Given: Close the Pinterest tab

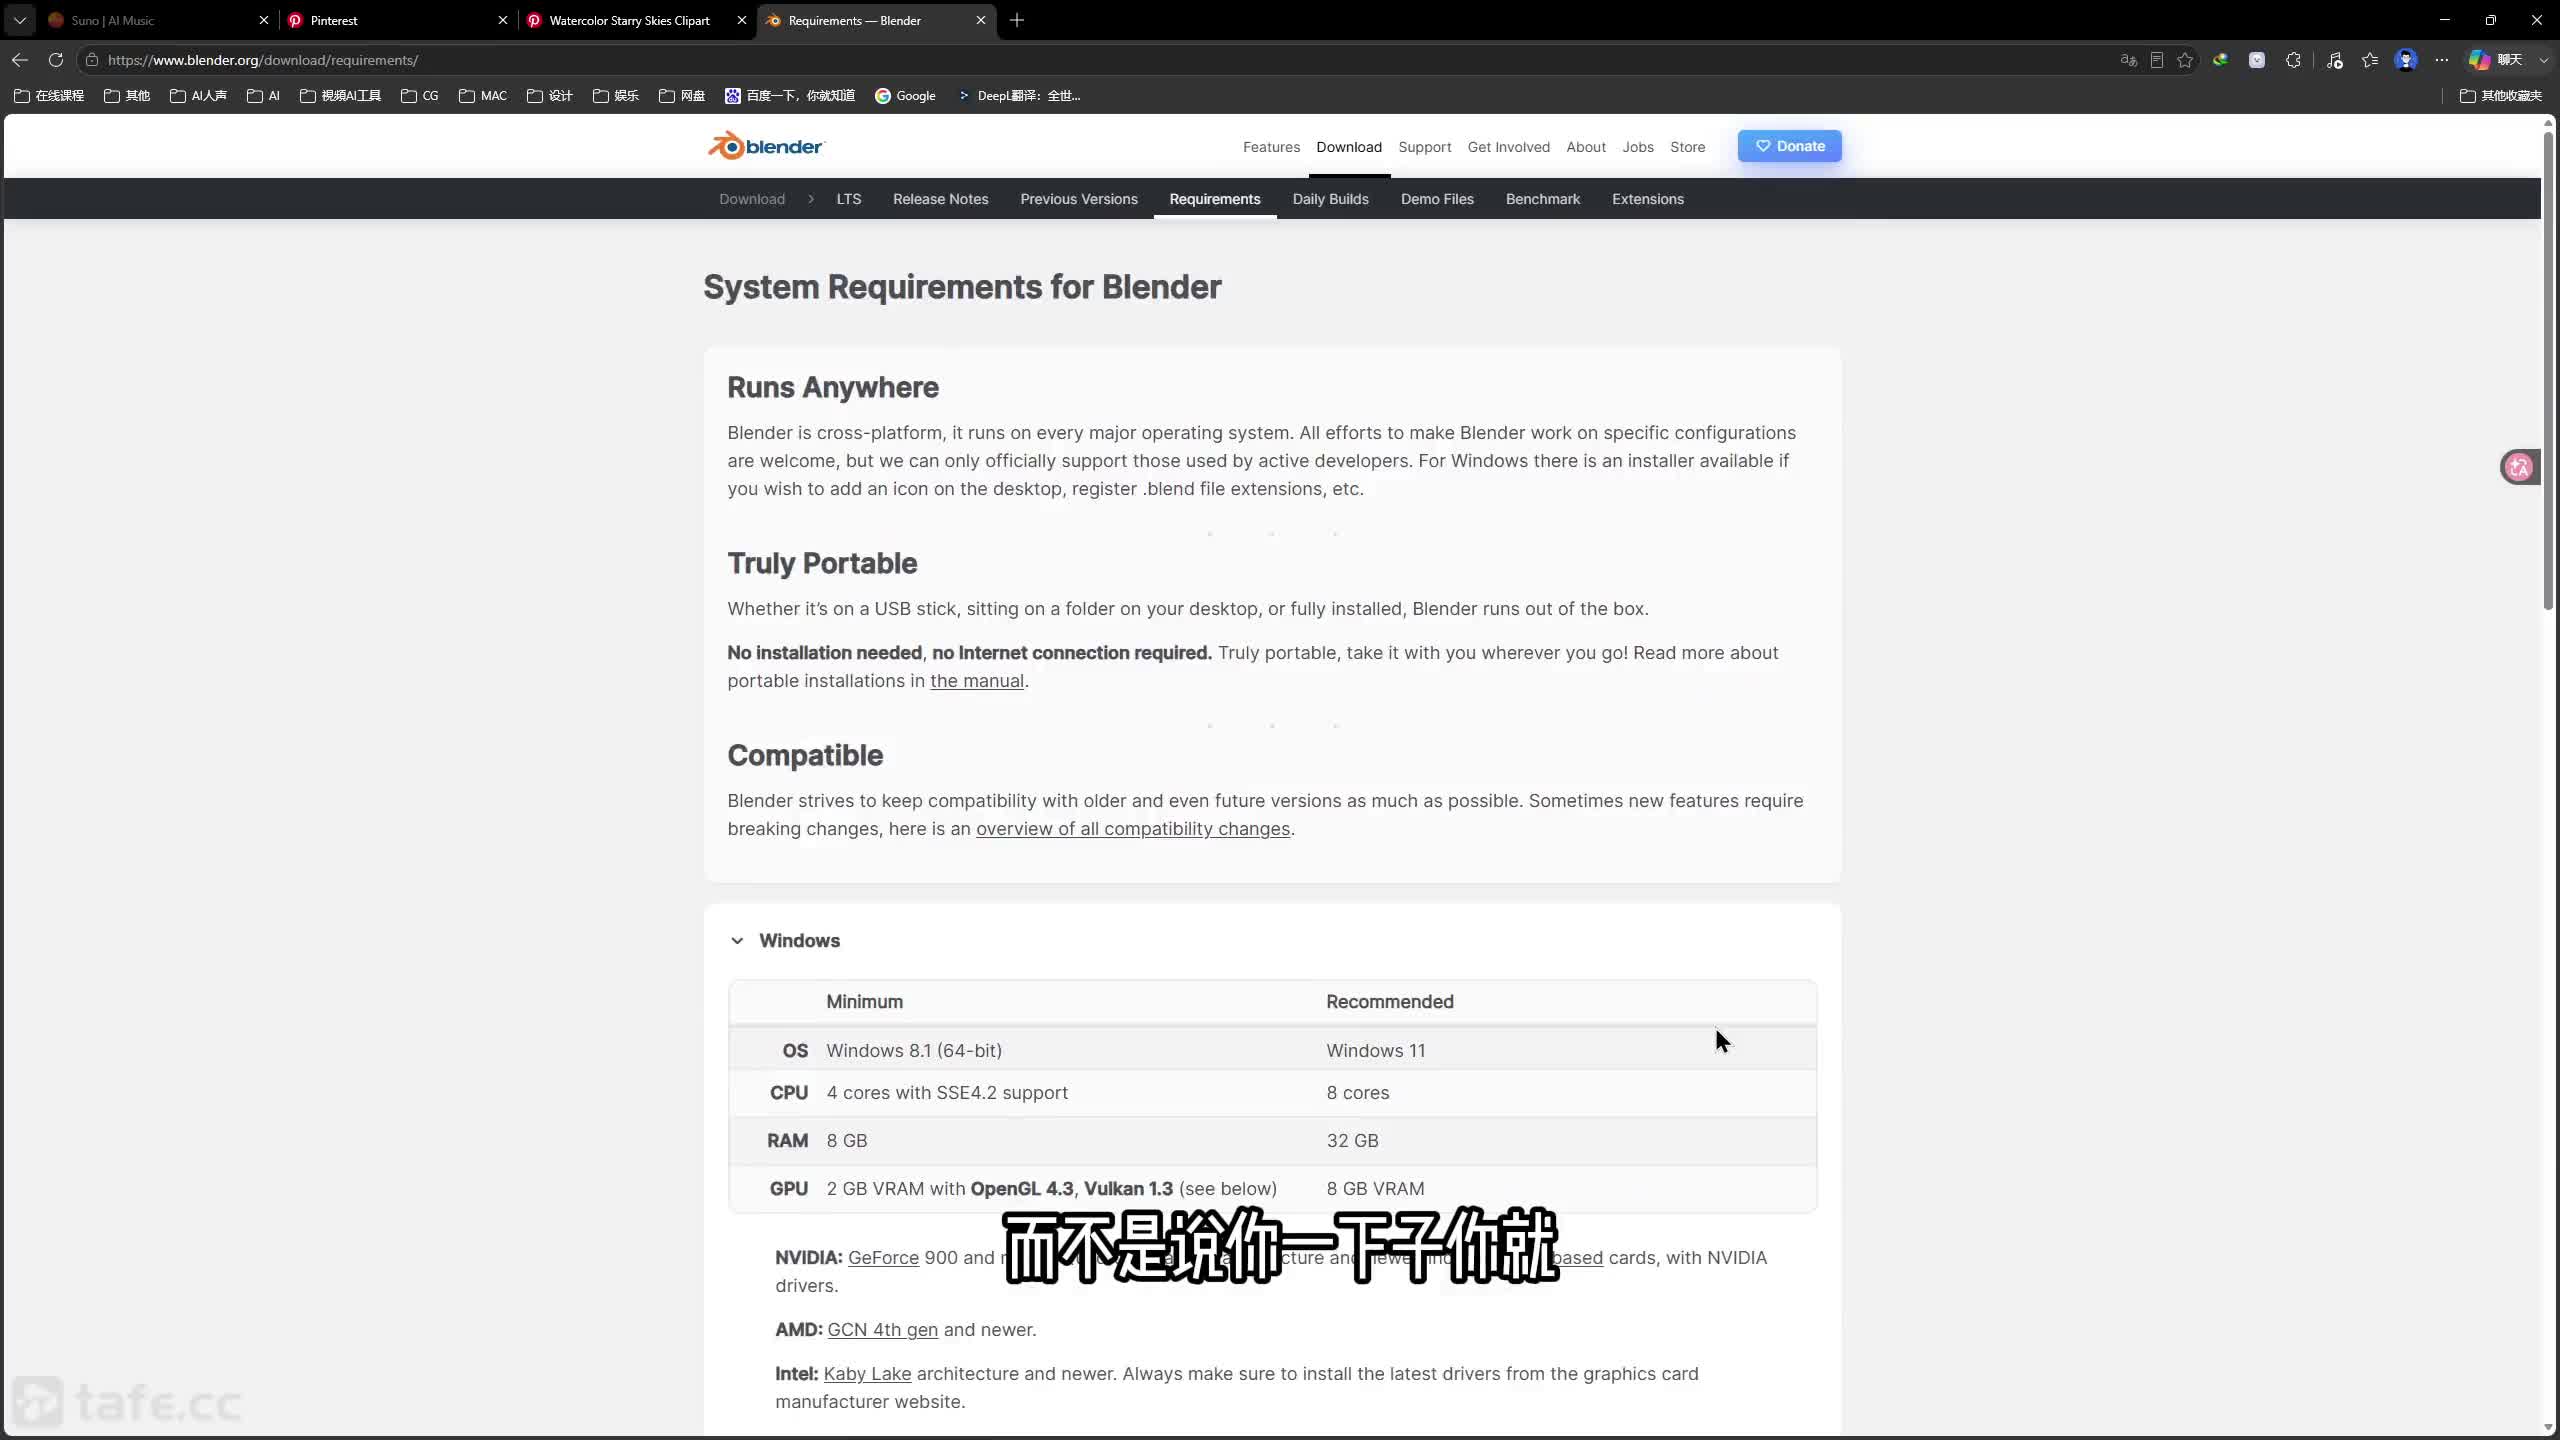Looking at the screenshot, I should (x=503, y=20).
